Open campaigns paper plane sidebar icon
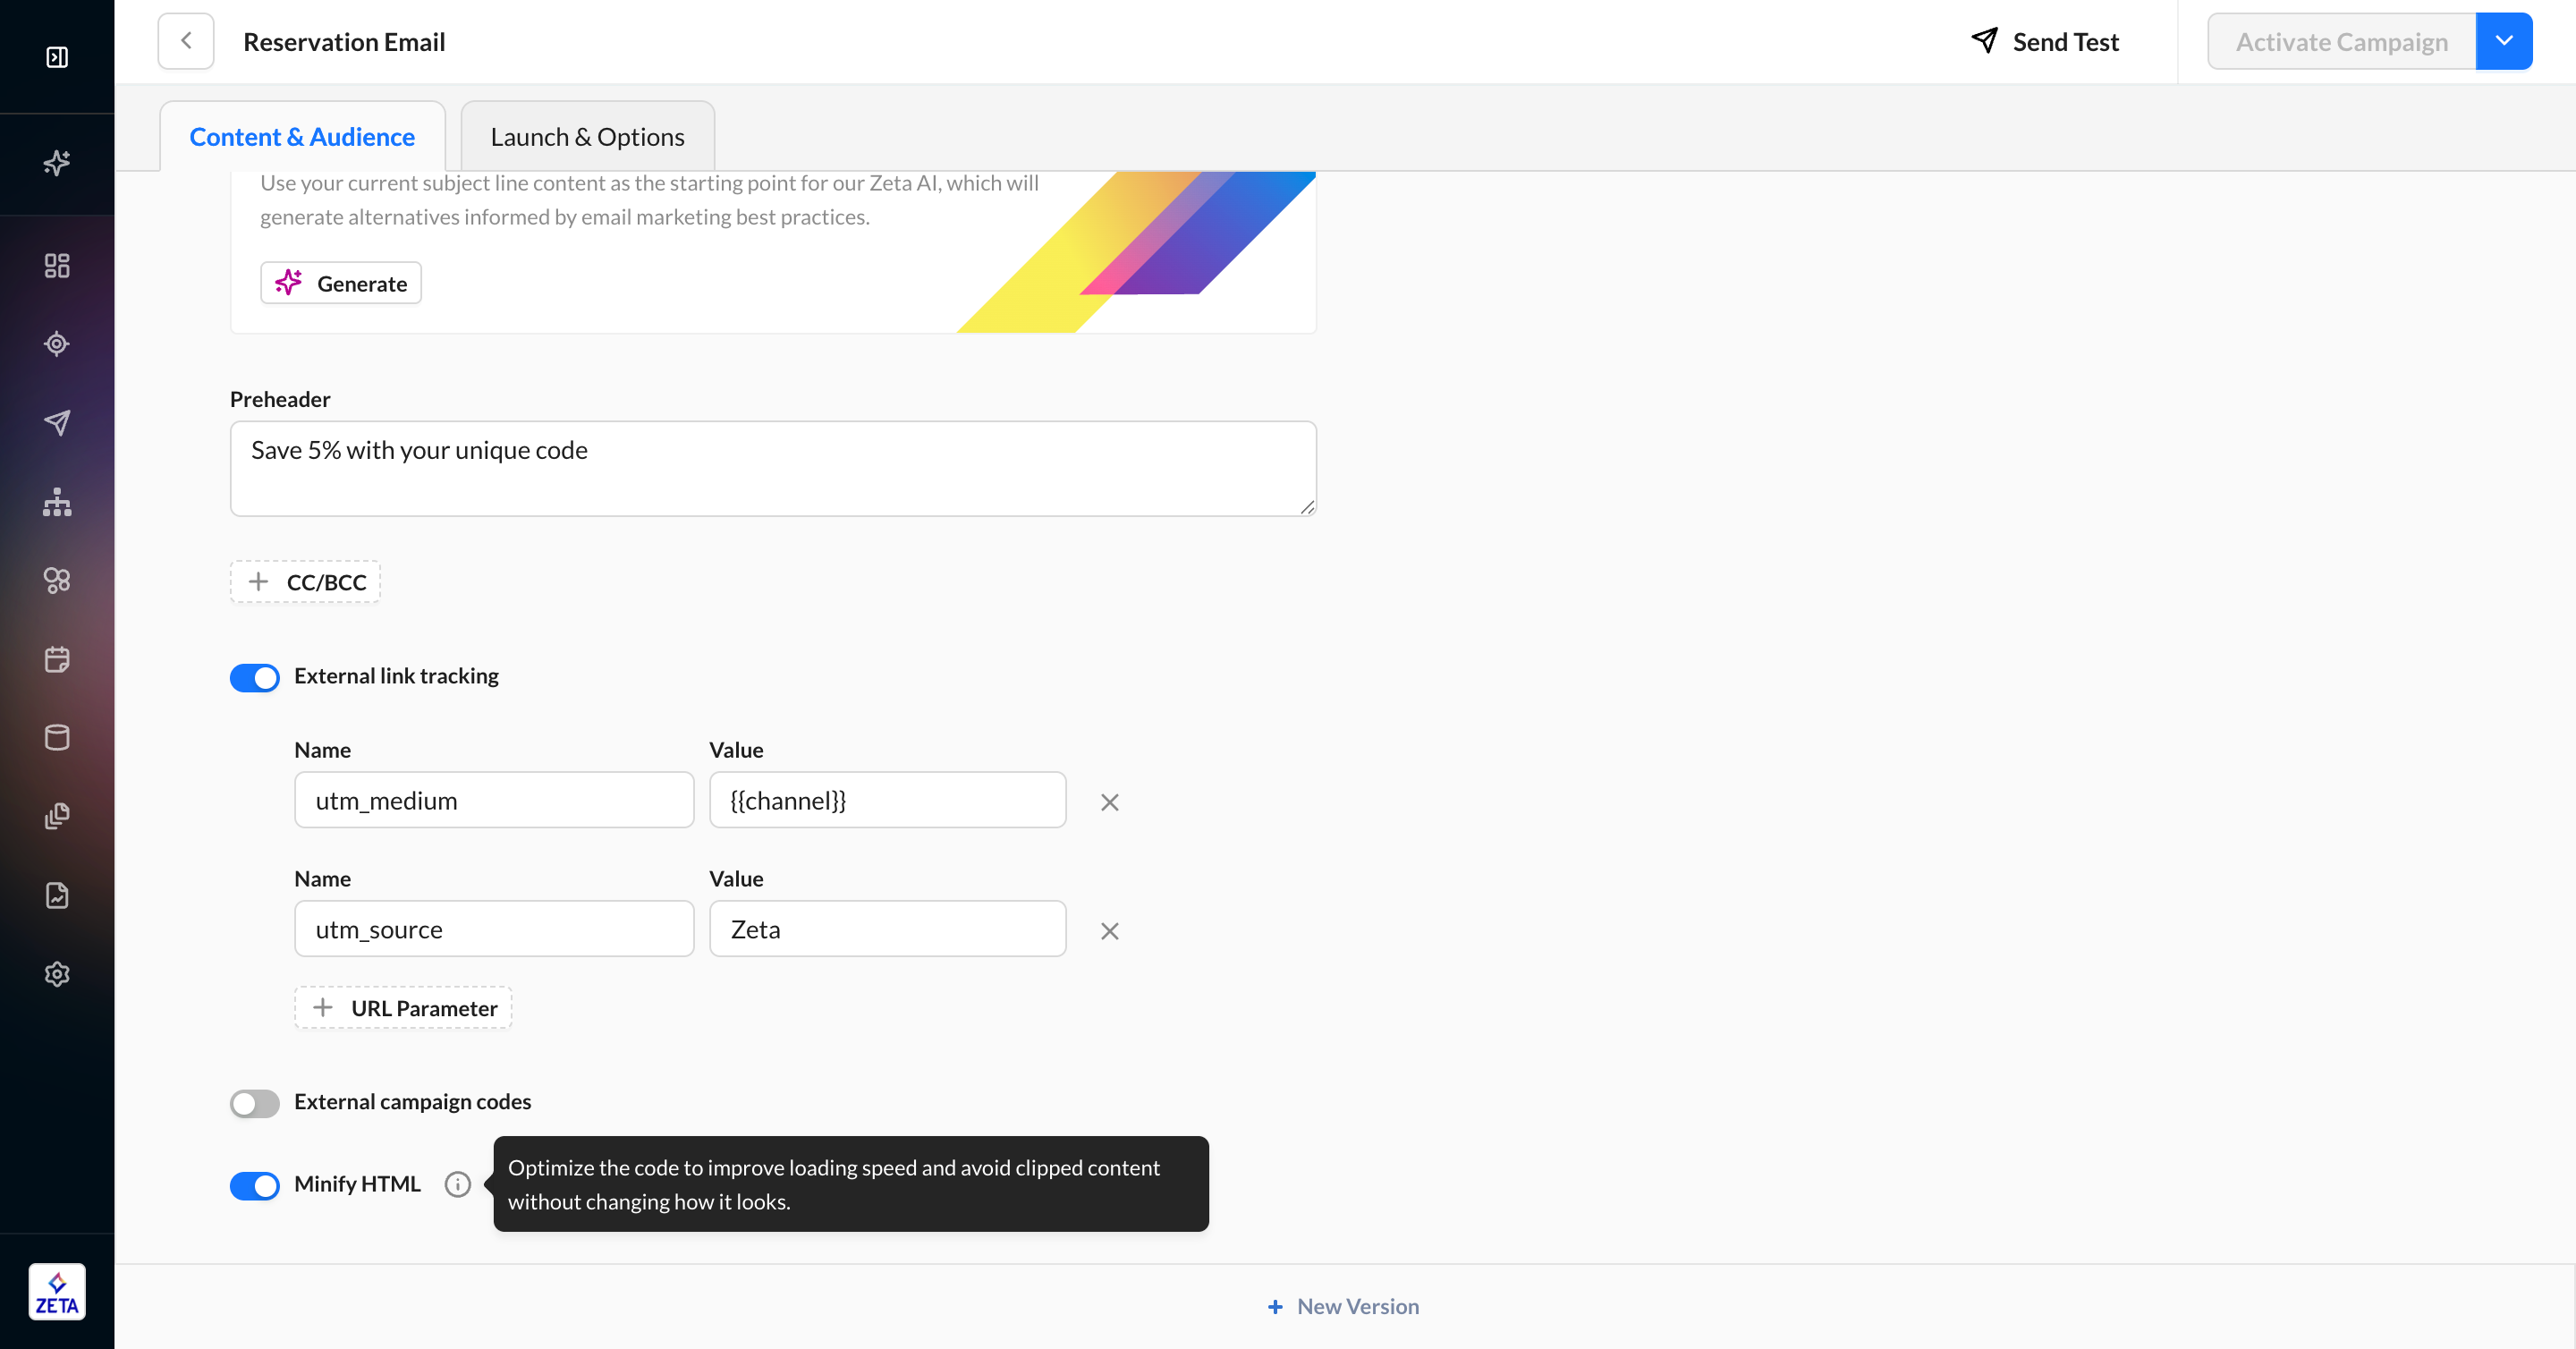The image size is (2576, 1349). (57, 422)
